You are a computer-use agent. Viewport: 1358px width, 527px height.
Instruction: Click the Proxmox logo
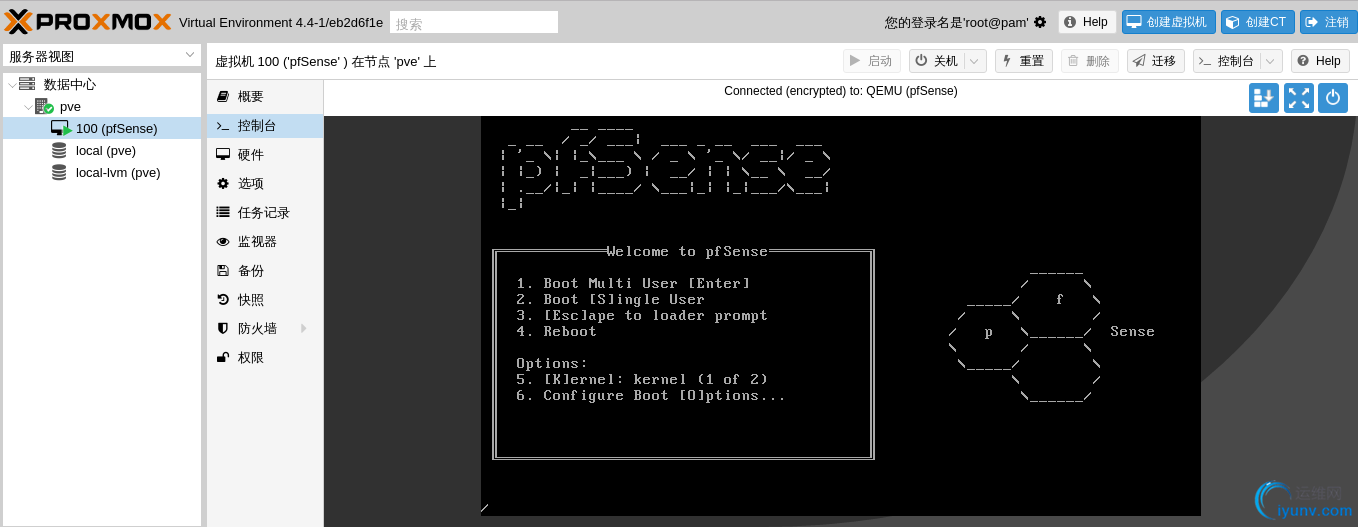88,21
